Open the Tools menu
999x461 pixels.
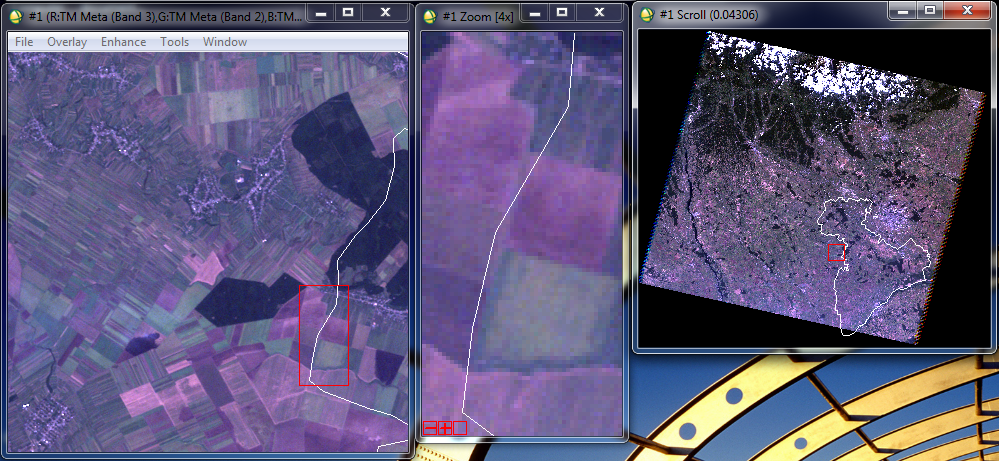click(x=175, y=42)
